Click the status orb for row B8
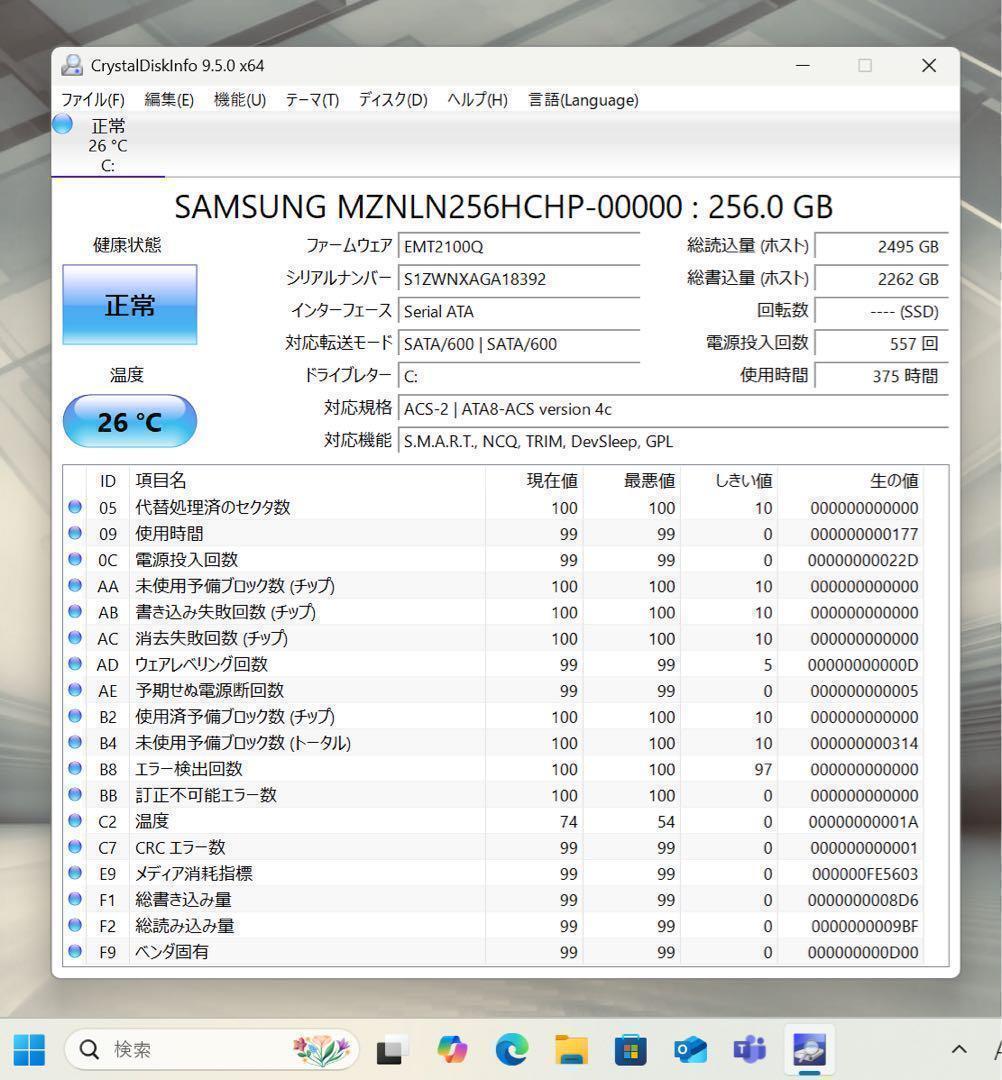 75,769
